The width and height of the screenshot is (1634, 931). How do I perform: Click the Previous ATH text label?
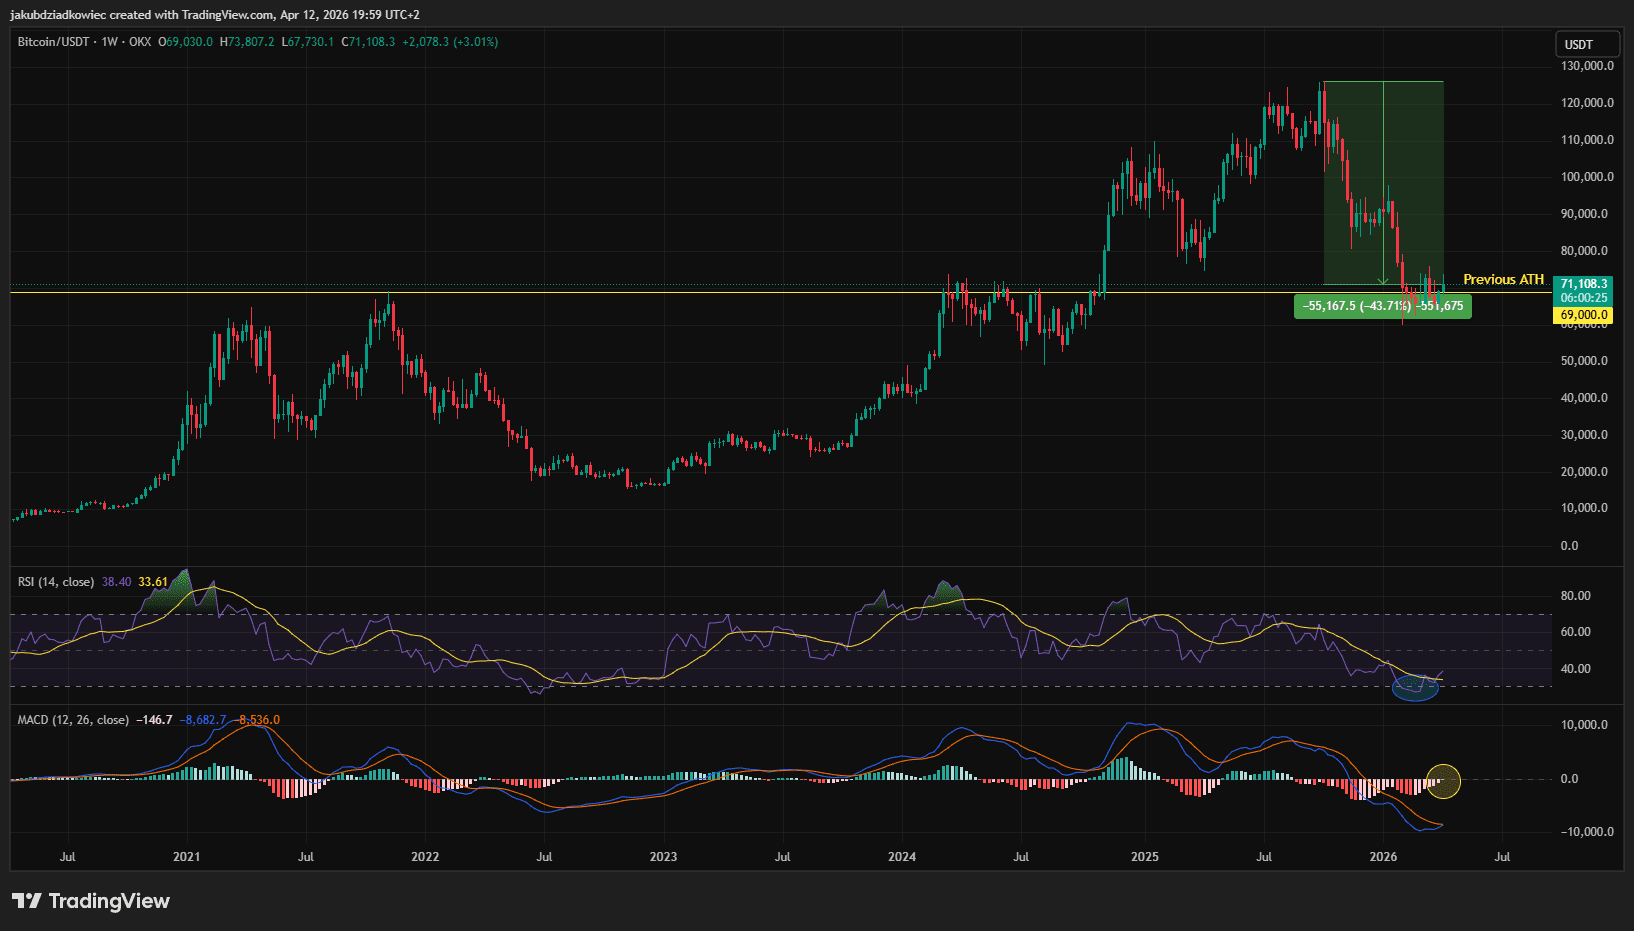point(1503,279)
